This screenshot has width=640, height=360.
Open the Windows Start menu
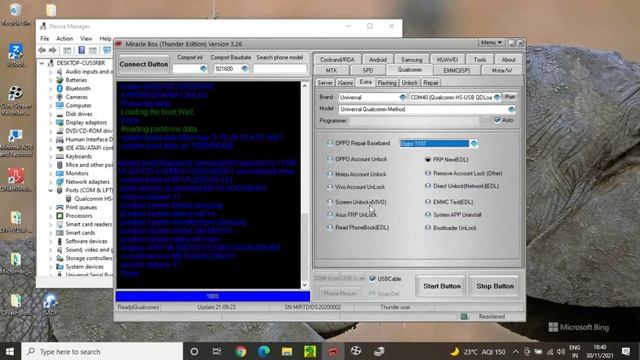[x=10, y=351]
